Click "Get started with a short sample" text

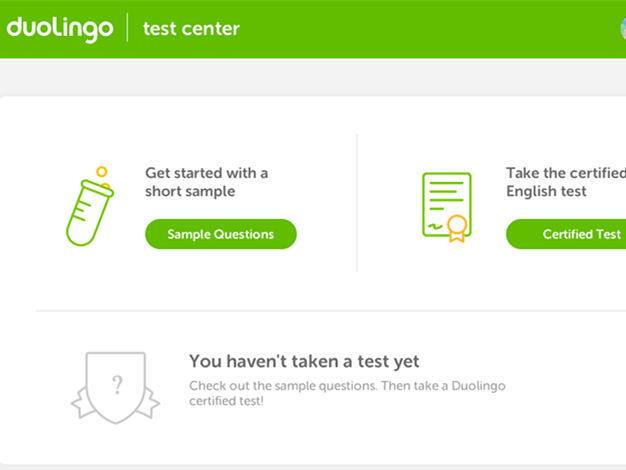point(206,182)
